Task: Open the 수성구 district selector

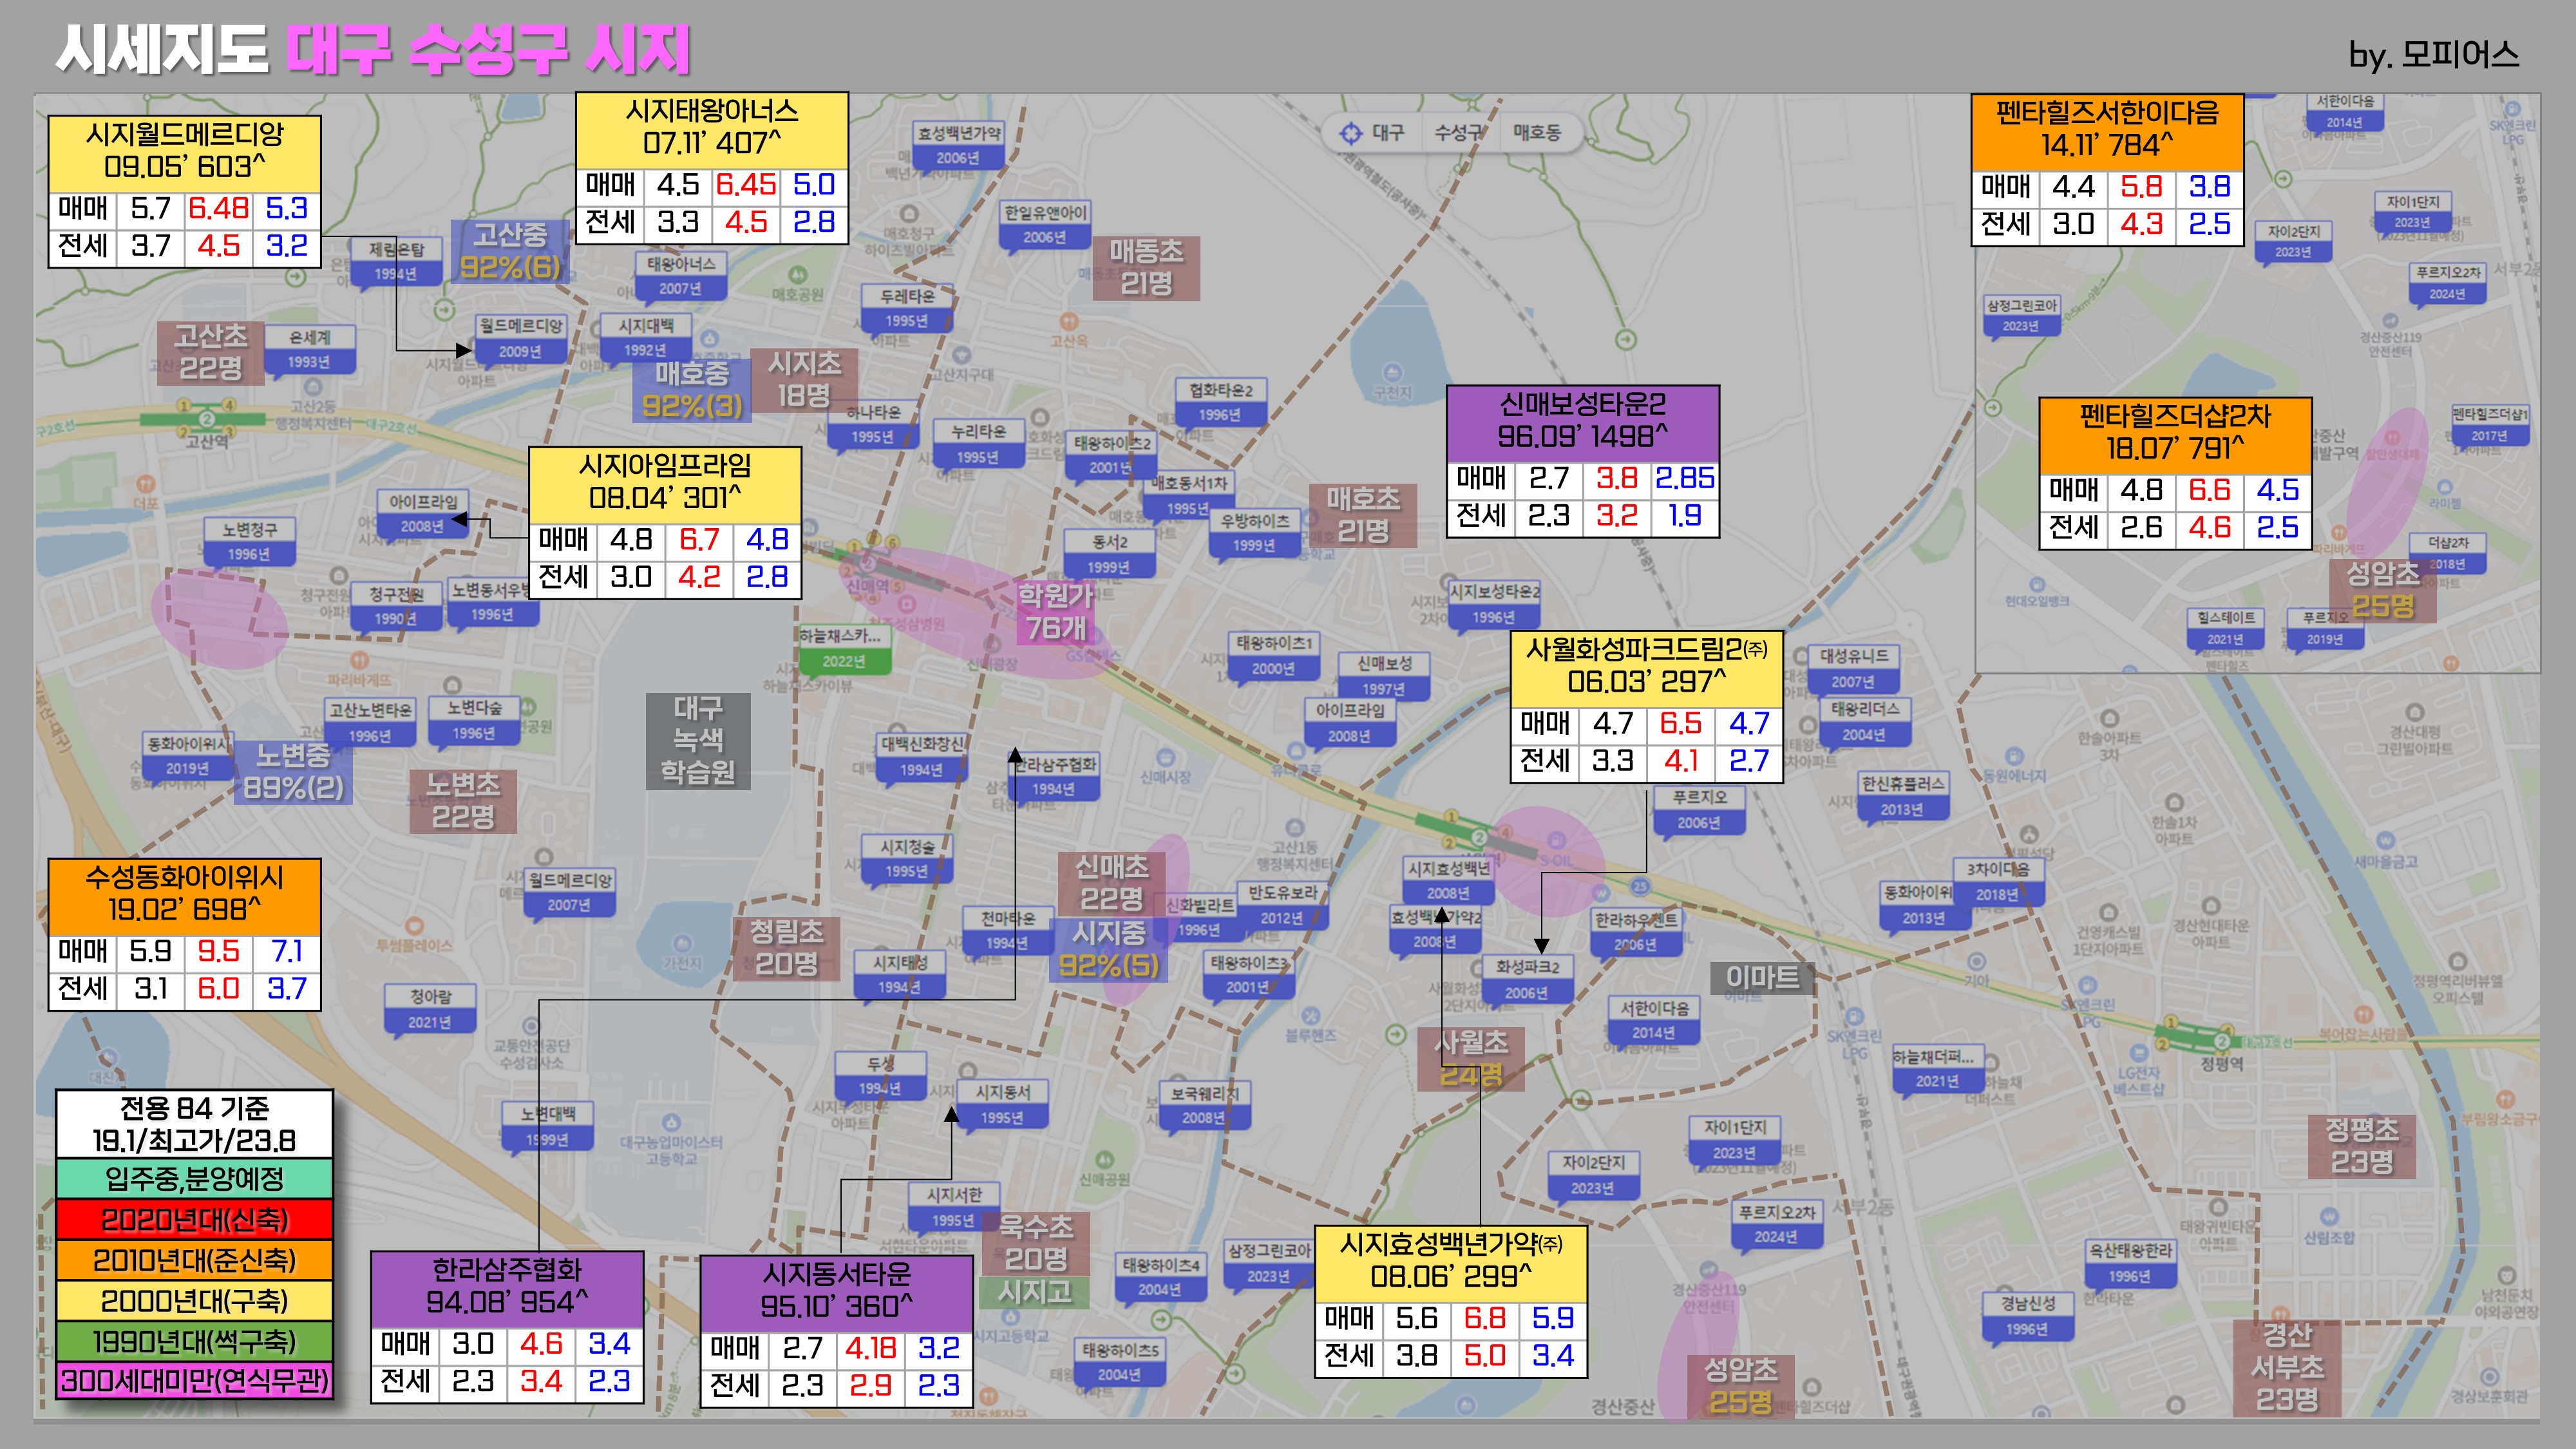Action: pyautogui.click(x=1458, y=133)
